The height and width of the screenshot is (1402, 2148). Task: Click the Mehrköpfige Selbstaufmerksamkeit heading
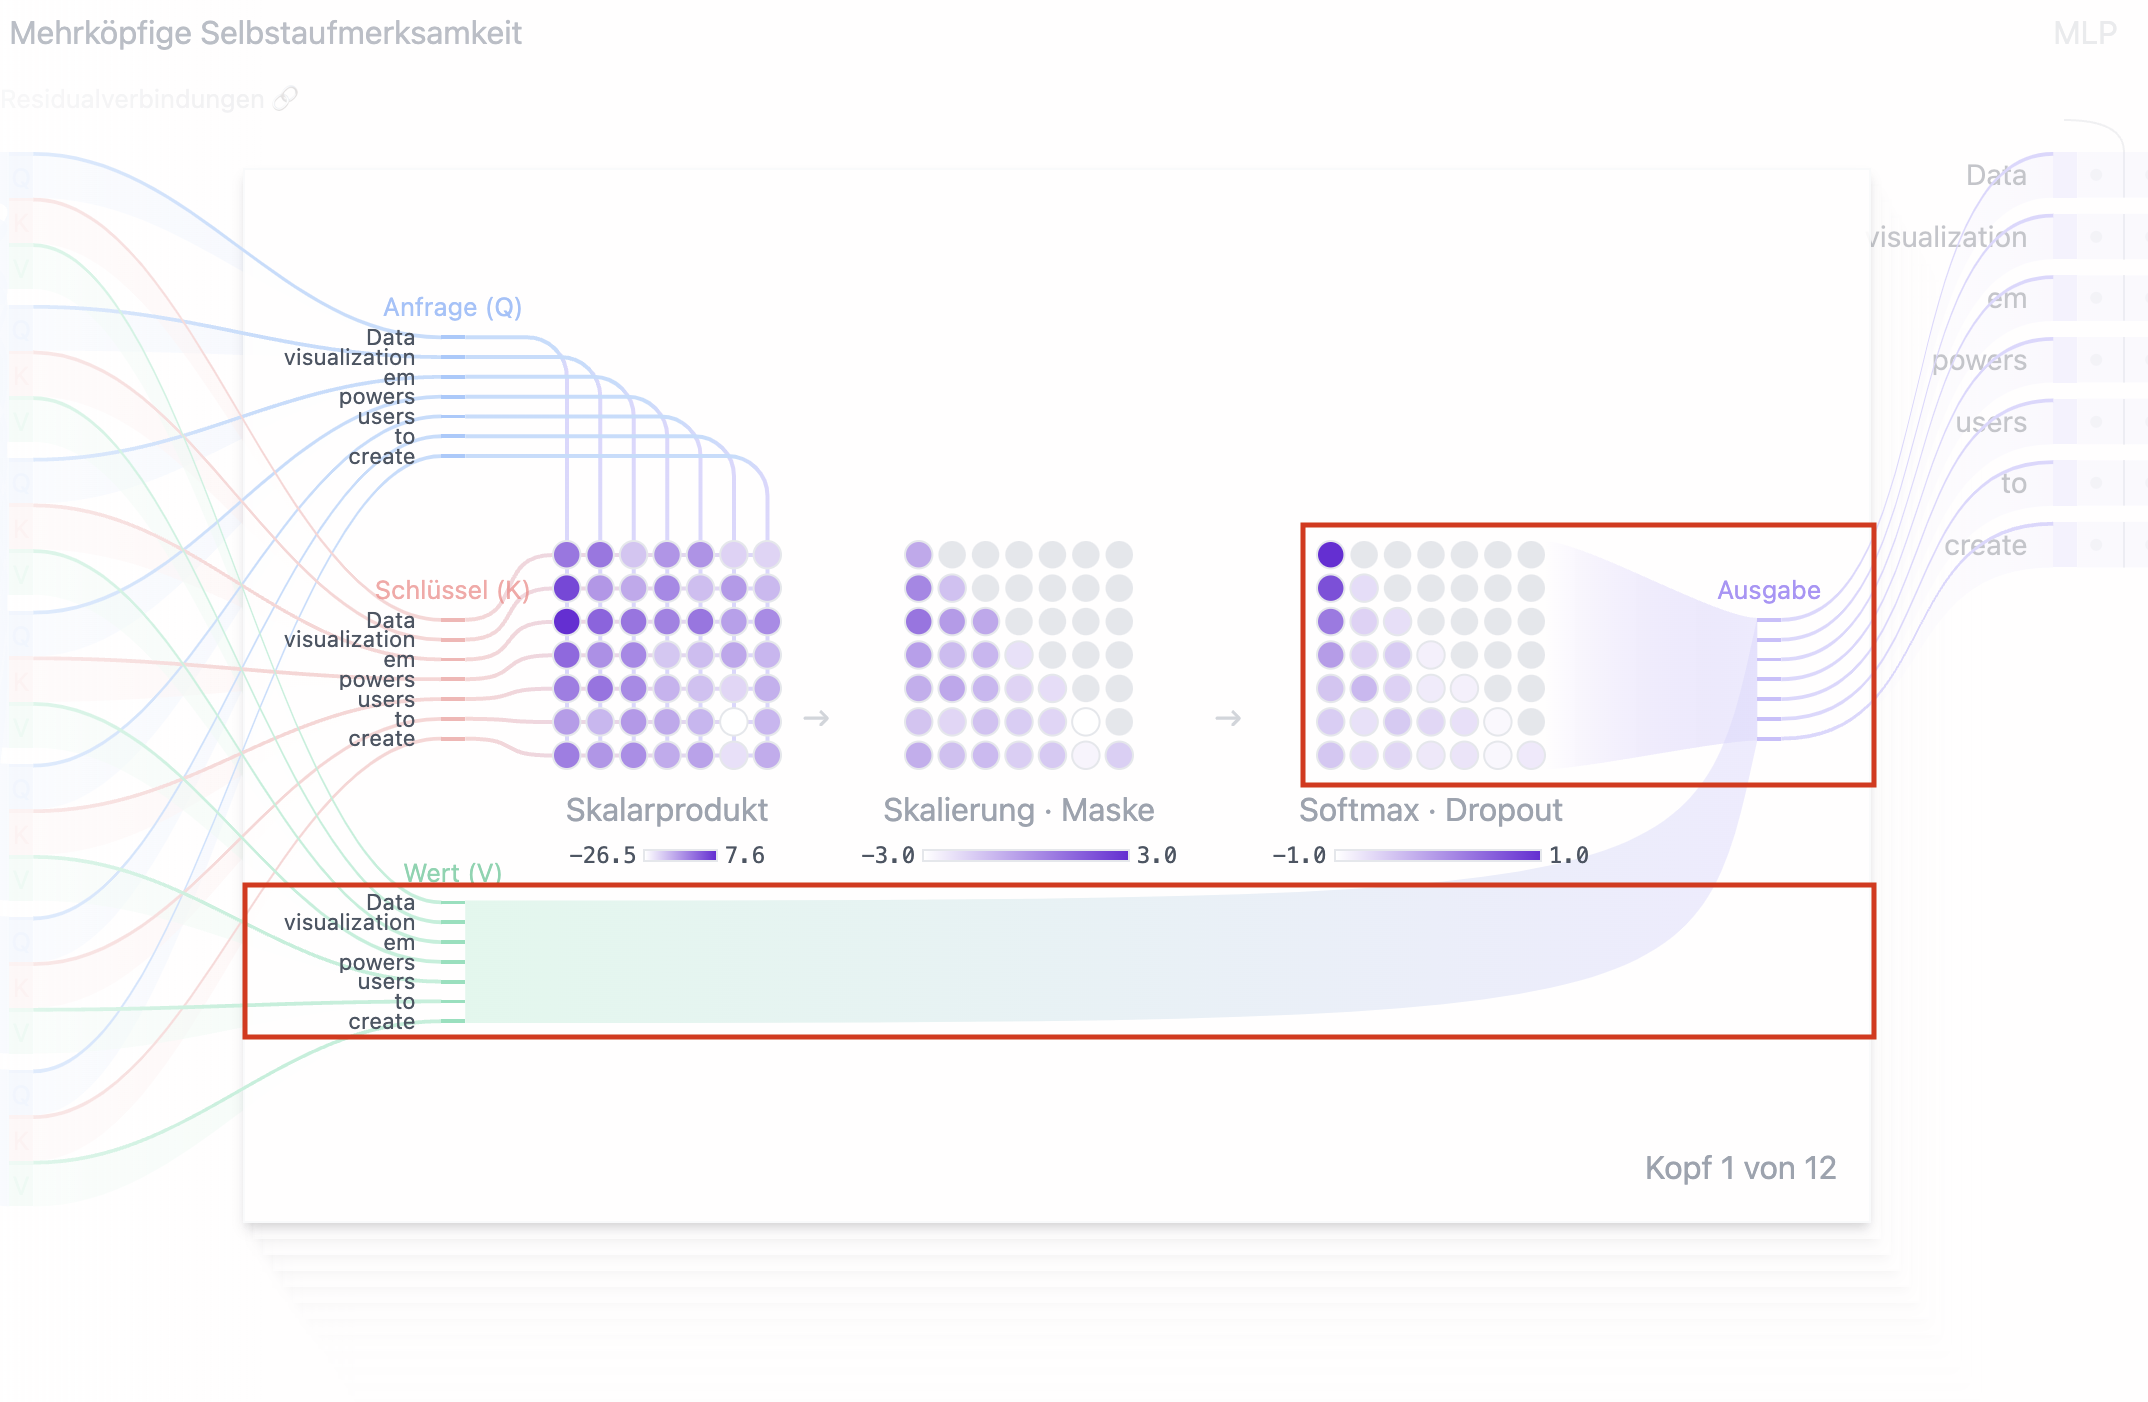pos(266,33)
